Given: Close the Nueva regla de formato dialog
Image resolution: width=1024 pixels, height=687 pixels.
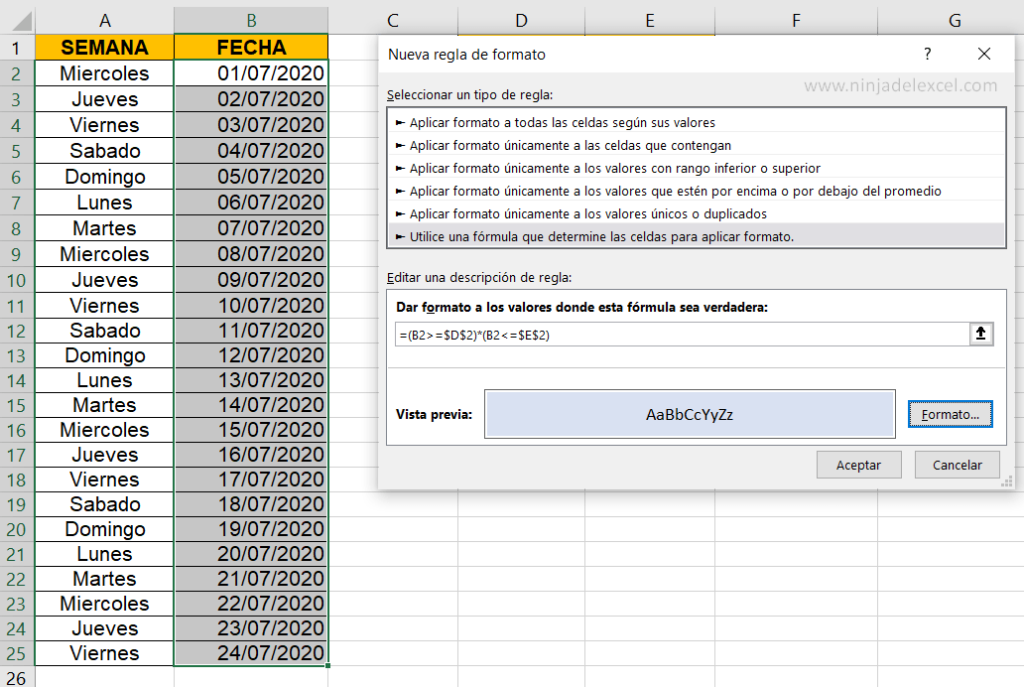Looking at the screenshot, I should pos(984,54).
